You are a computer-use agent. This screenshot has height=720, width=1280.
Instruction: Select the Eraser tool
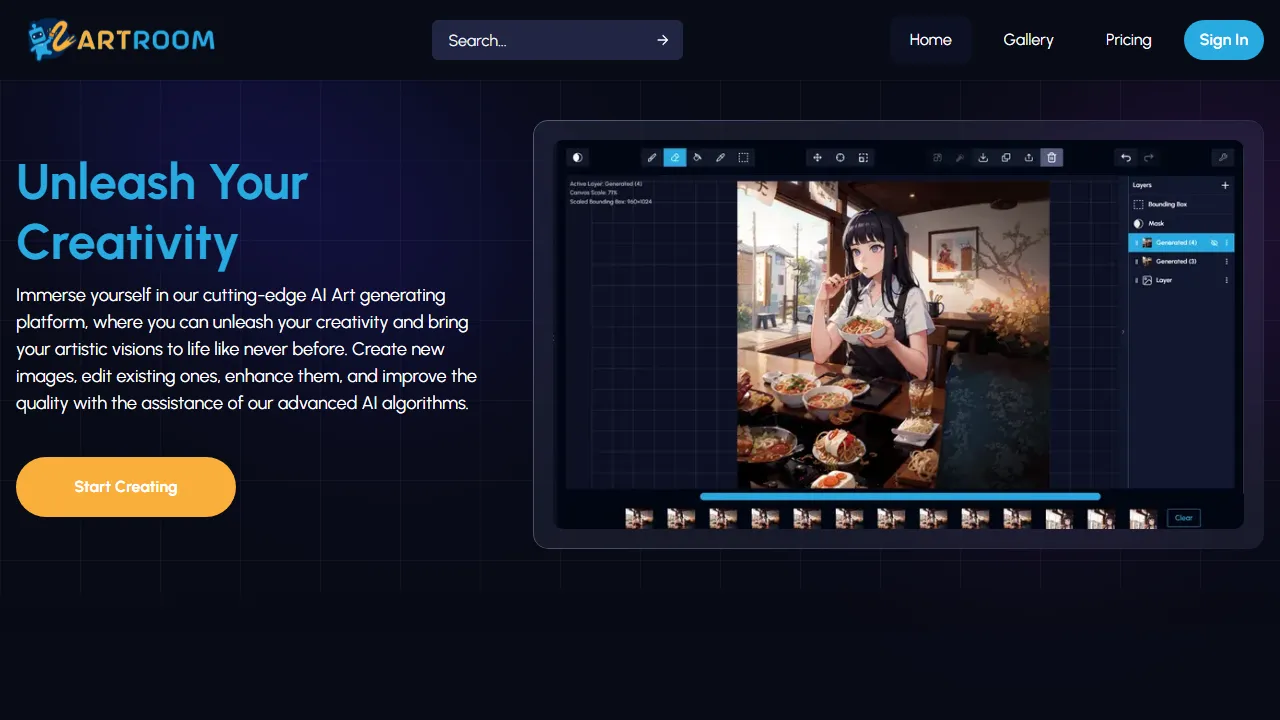675,157
